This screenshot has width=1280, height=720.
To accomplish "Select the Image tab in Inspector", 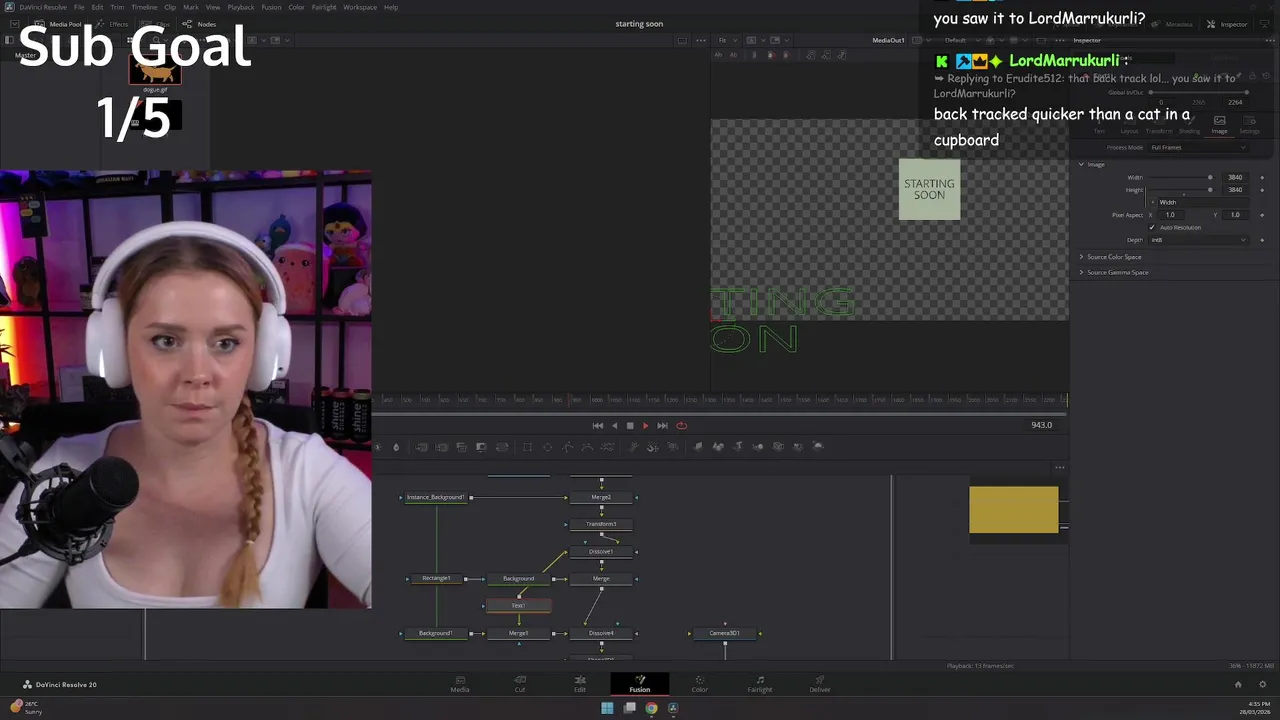I will click(x=1219, y=125).
